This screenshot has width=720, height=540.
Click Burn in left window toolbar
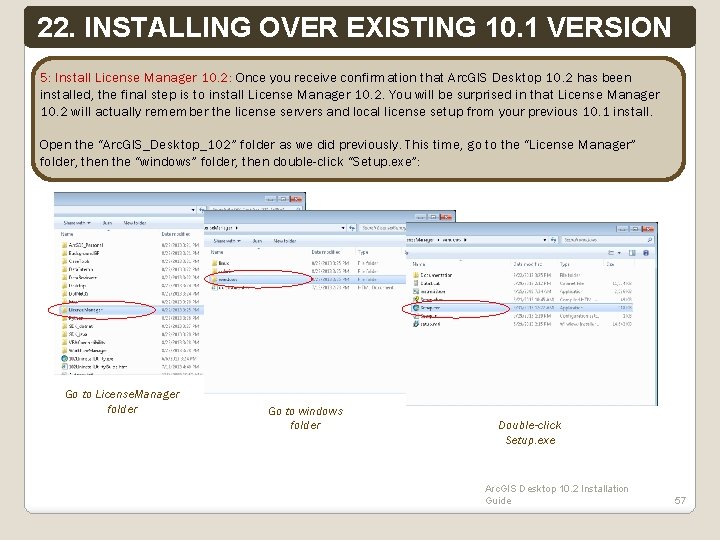coord(107,223)
